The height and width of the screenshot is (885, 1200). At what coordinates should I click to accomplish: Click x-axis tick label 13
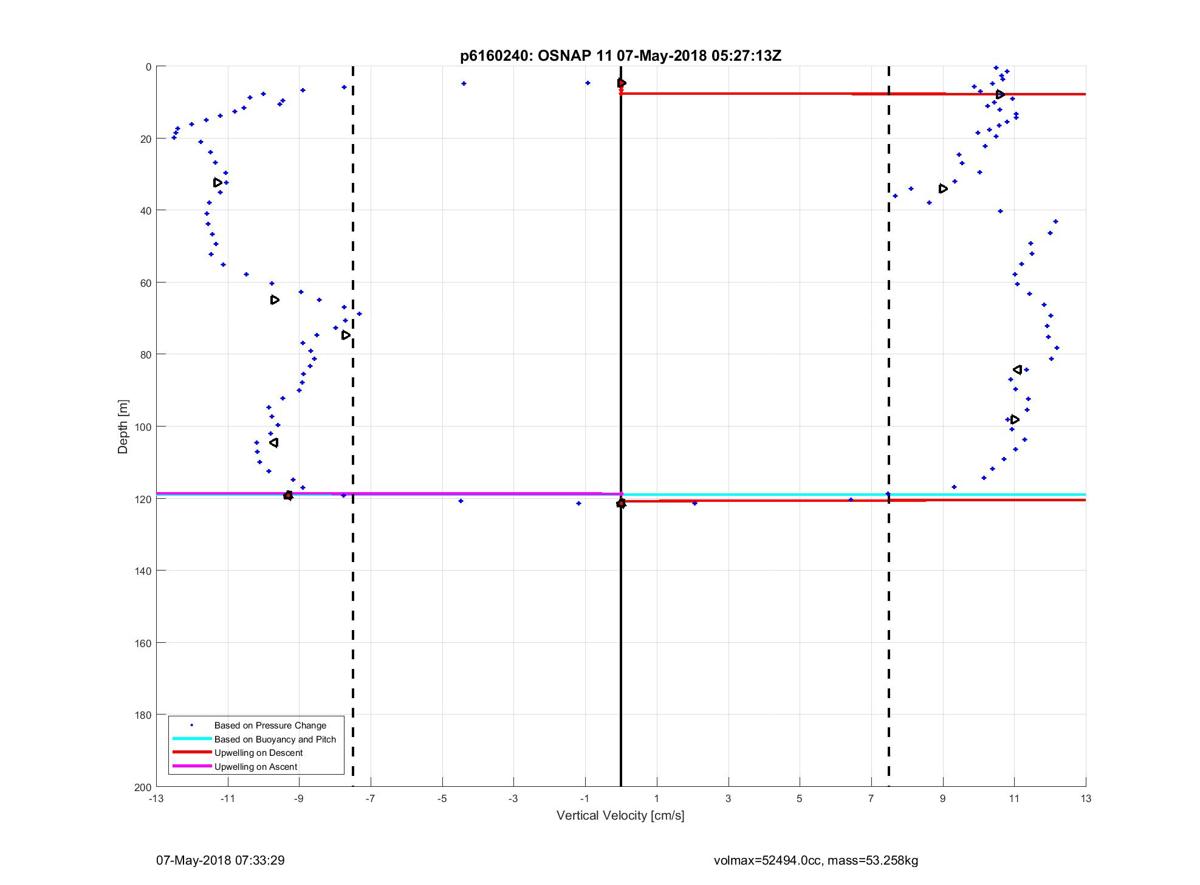click(1086, 799)
